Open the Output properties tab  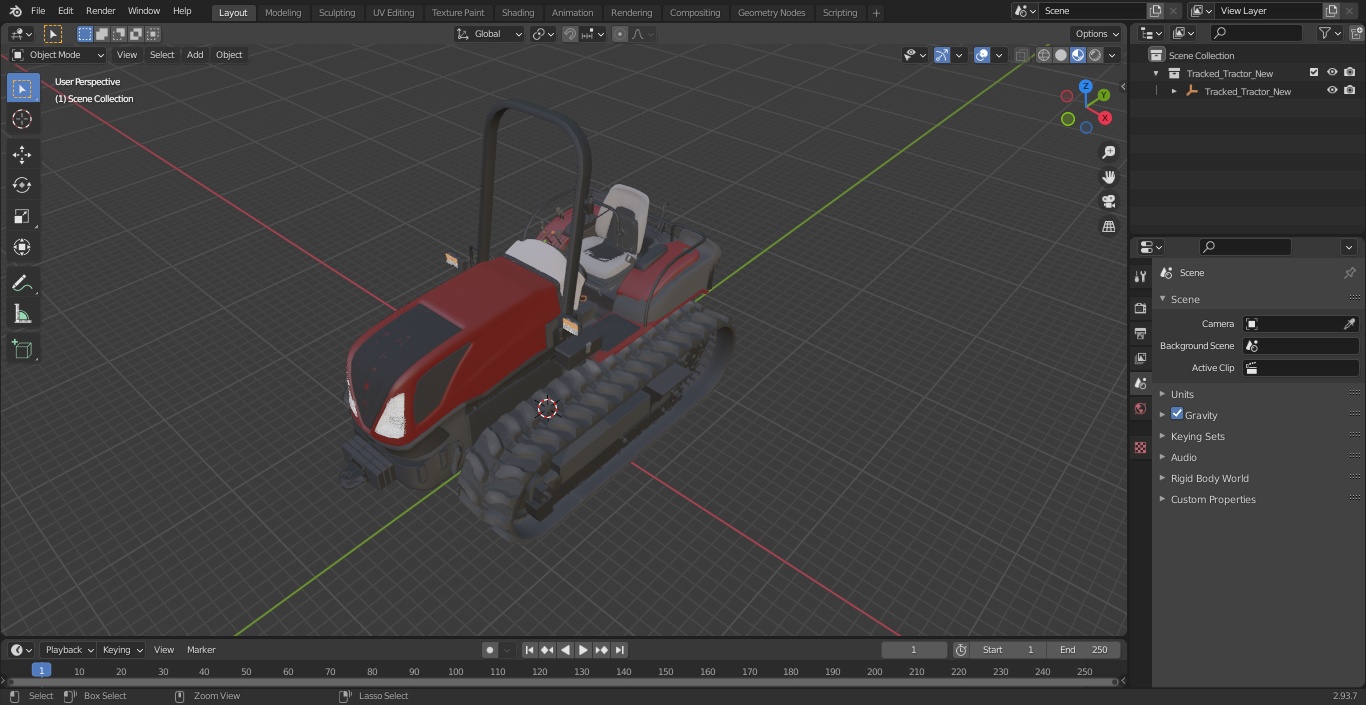1140,333
